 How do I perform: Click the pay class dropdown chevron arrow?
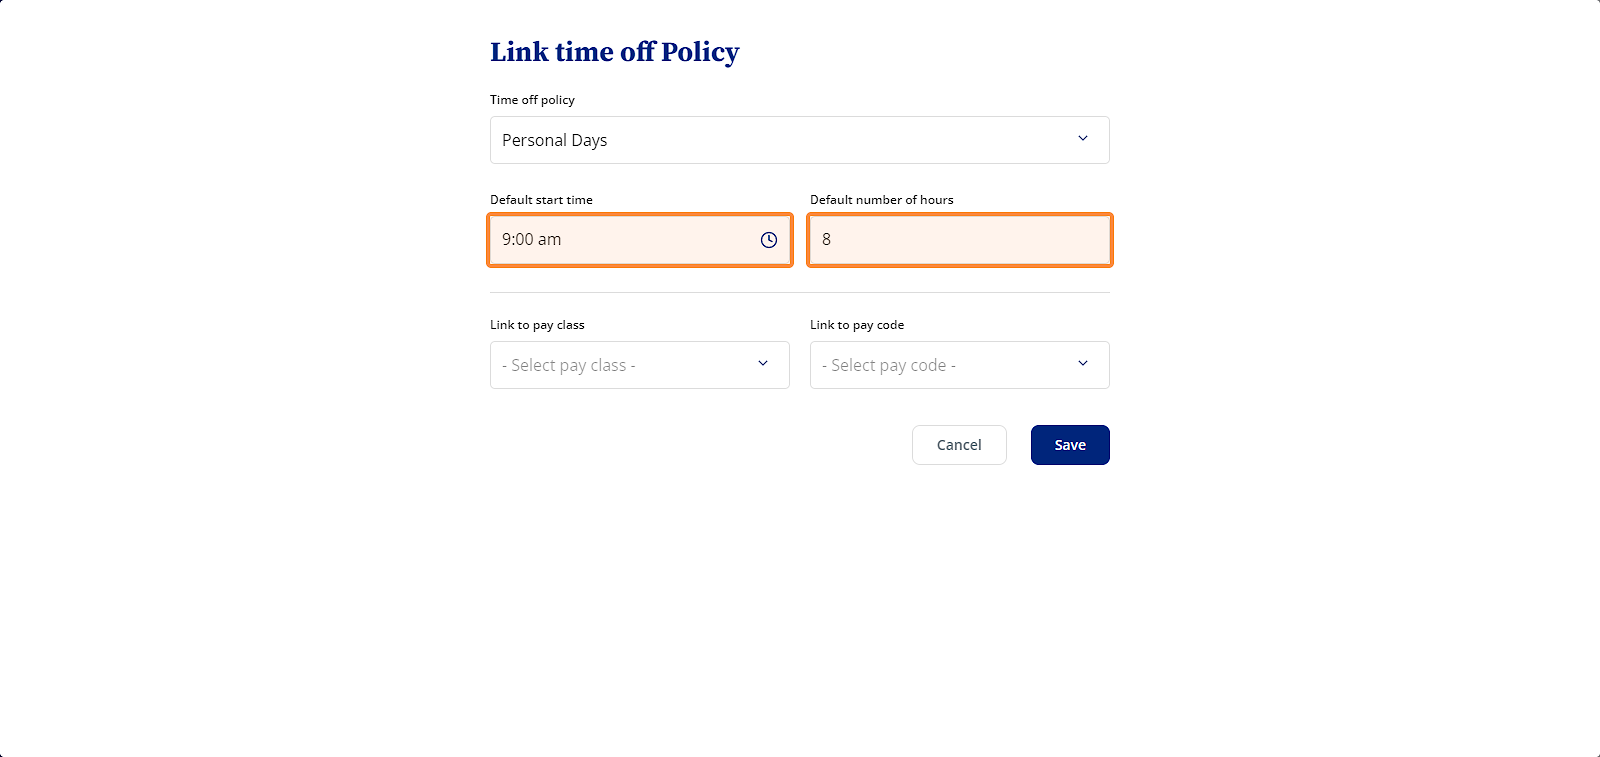tap(763, 364)
